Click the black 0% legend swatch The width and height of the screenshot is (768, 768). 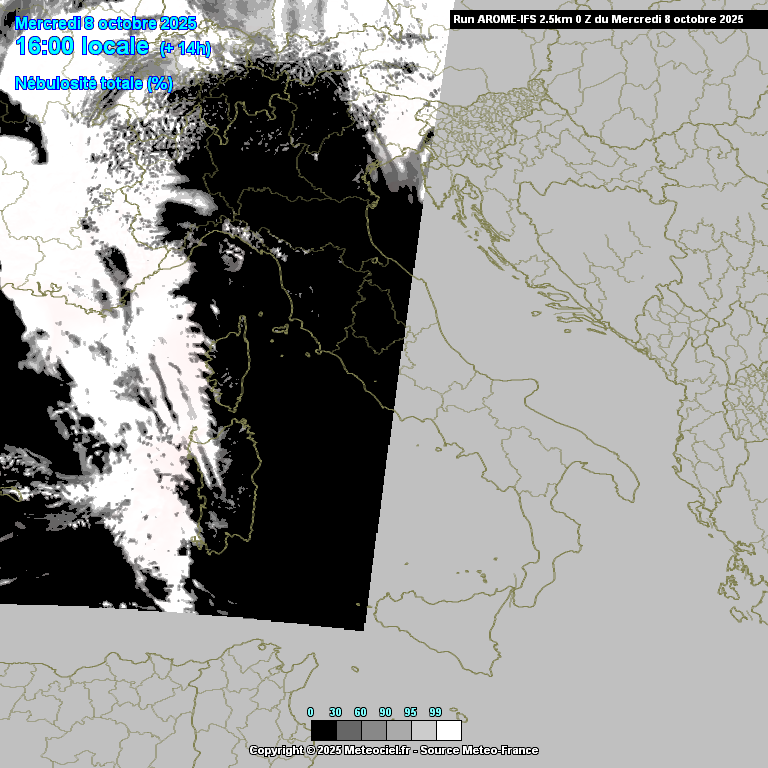click(323, 730)
